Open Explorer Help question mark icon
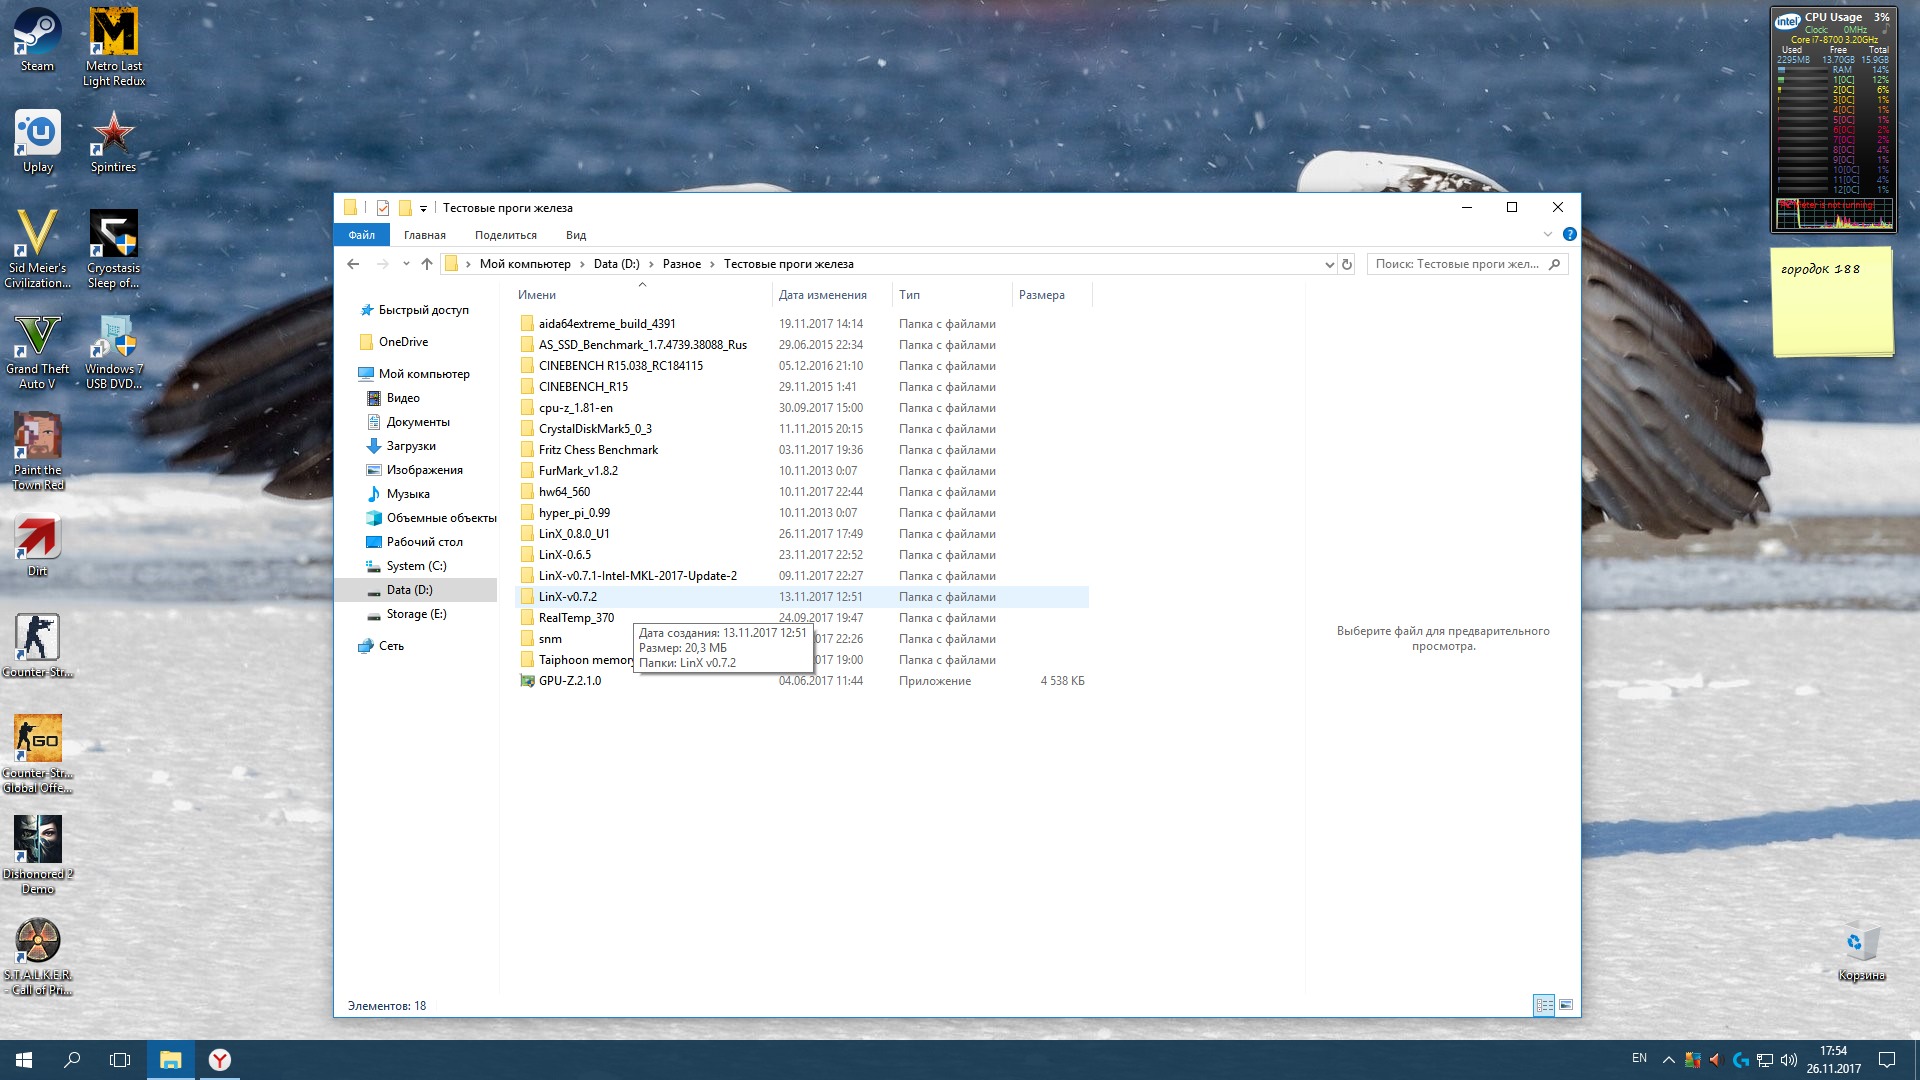This screenshot has width=1920, height=1080. point(1569,235)
